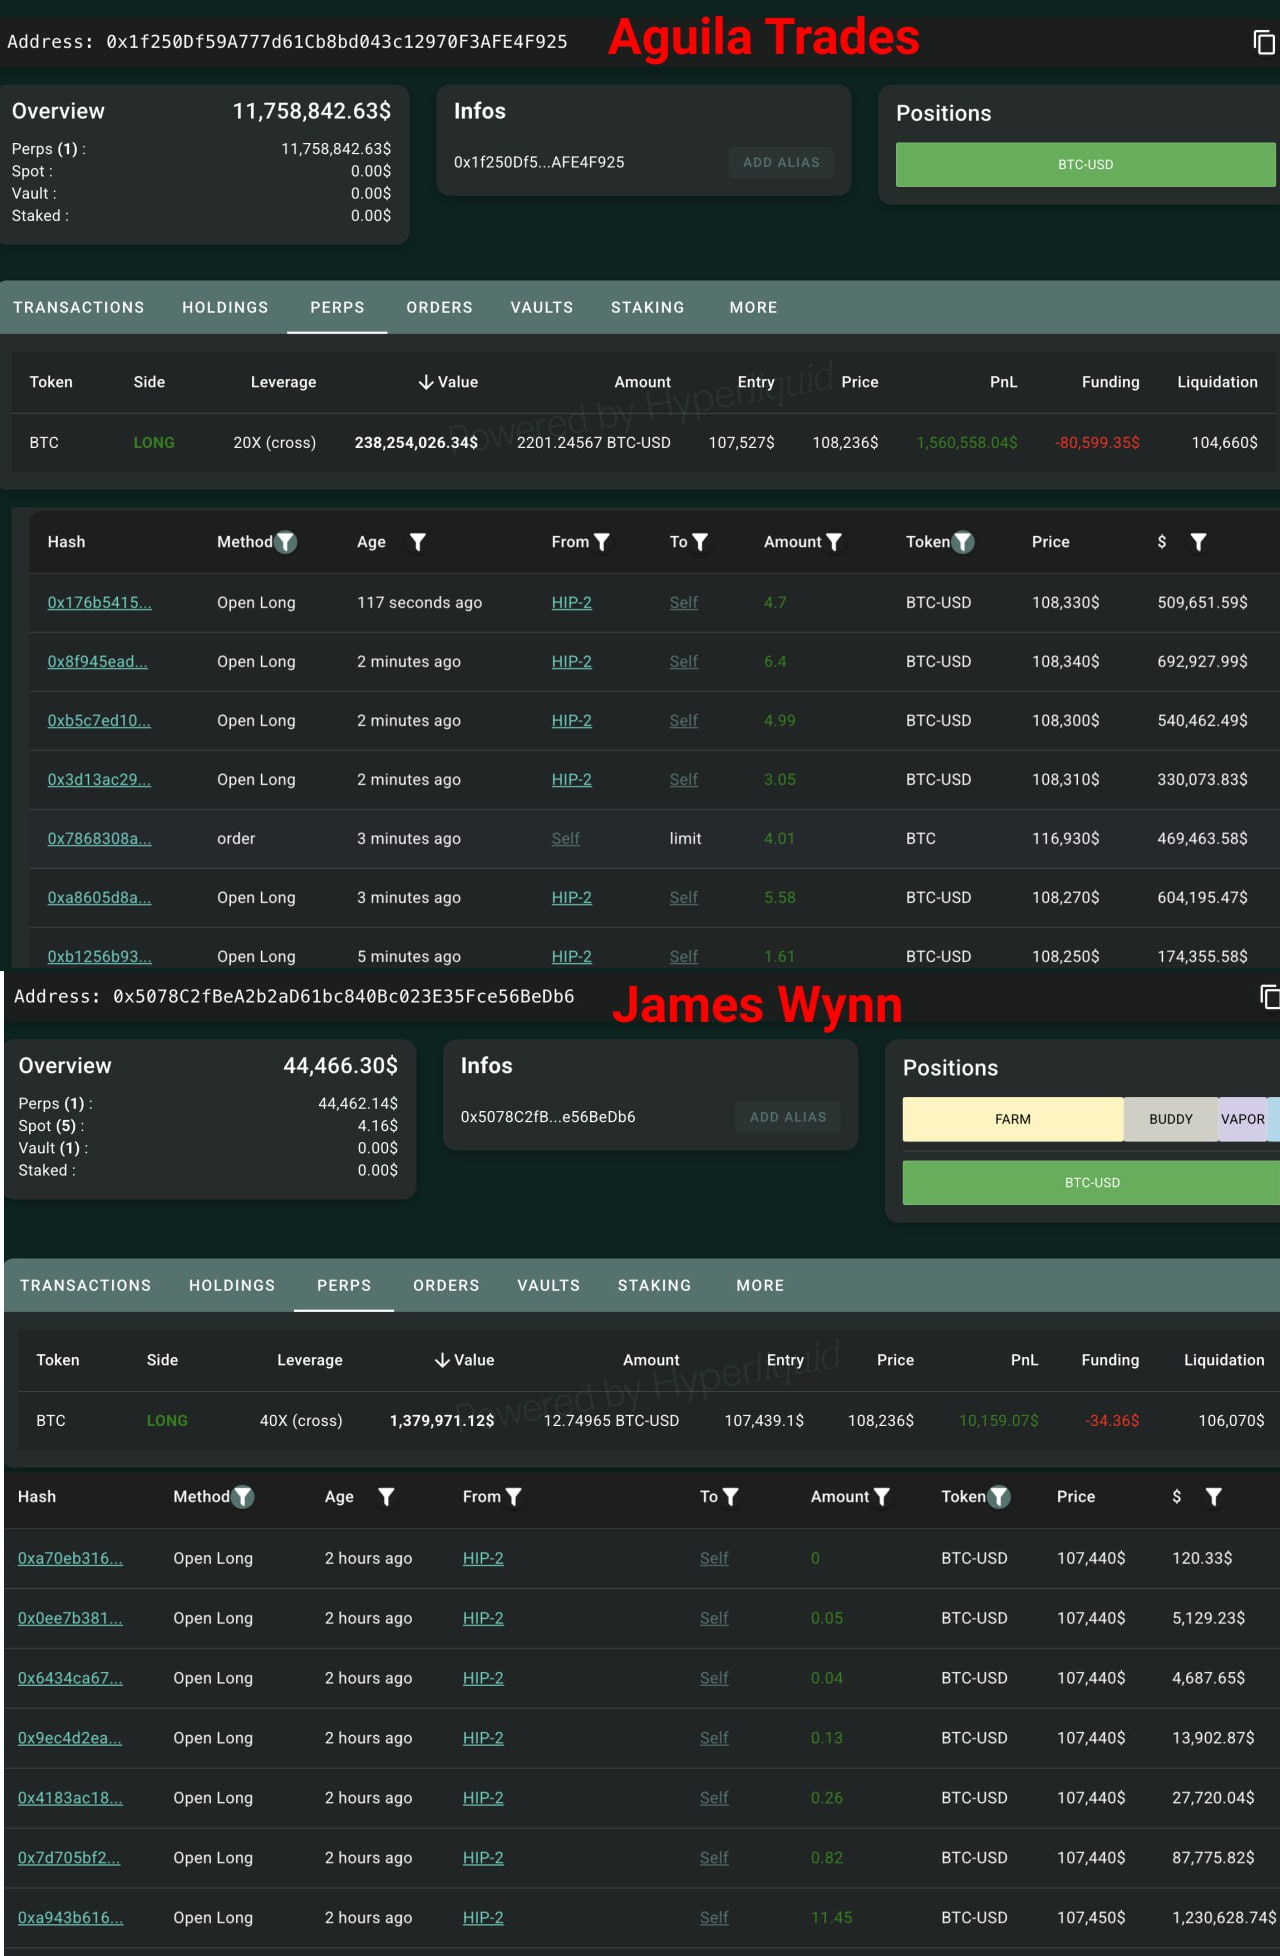Expand the MORE menu in the 0x5078C2fB wallet
Image resolution: width=1280 pixels, height=1956 pixels.
pyautogui.click(x=760, y=1285)
